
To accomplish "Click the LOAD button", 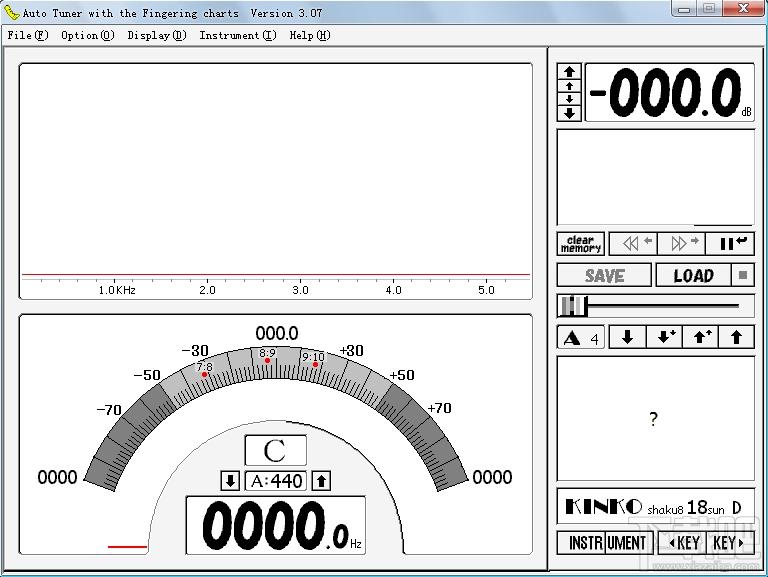I will [x=693, y=276].
